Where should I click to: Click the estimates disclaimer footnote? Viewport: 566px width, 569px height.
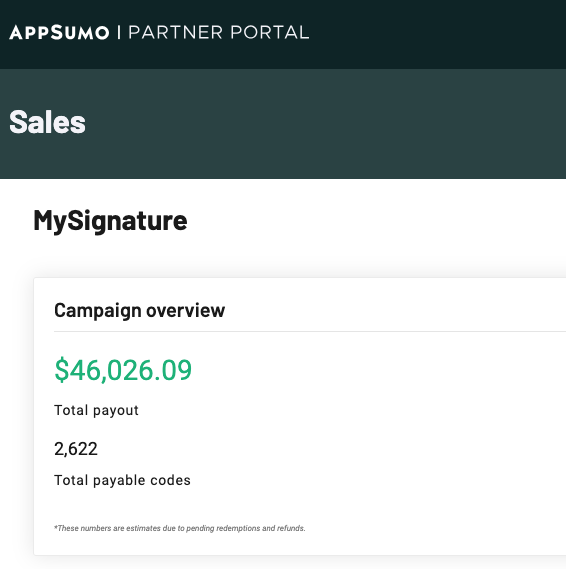[x=180, y=528]
